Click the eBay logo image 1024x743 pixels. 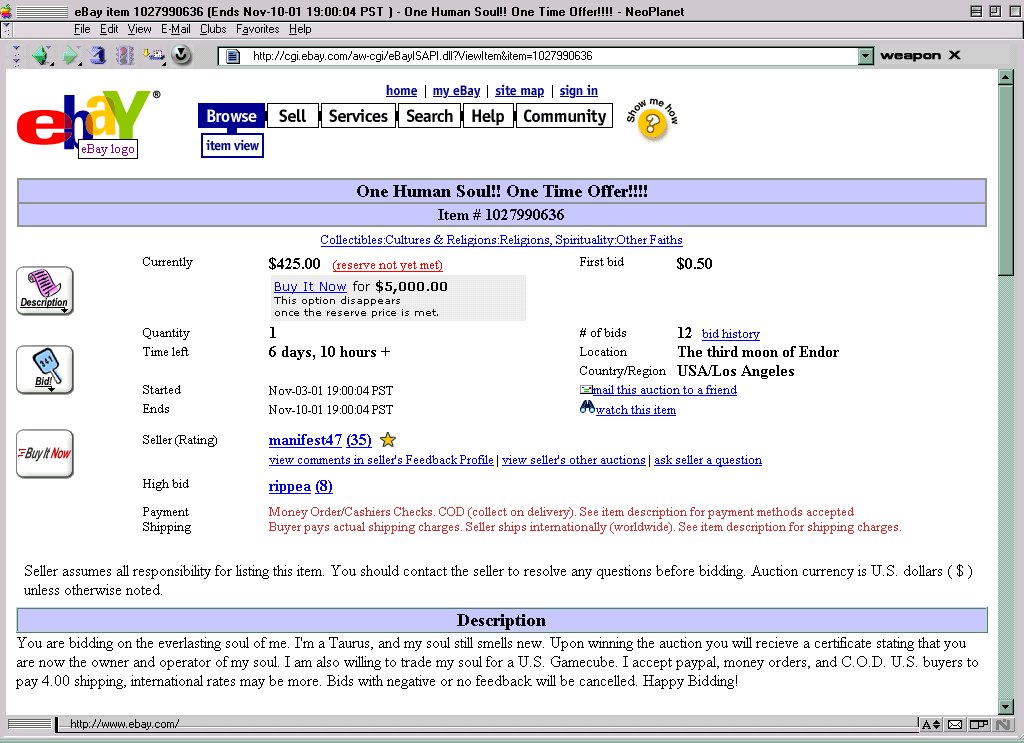[x=89, y=123]
